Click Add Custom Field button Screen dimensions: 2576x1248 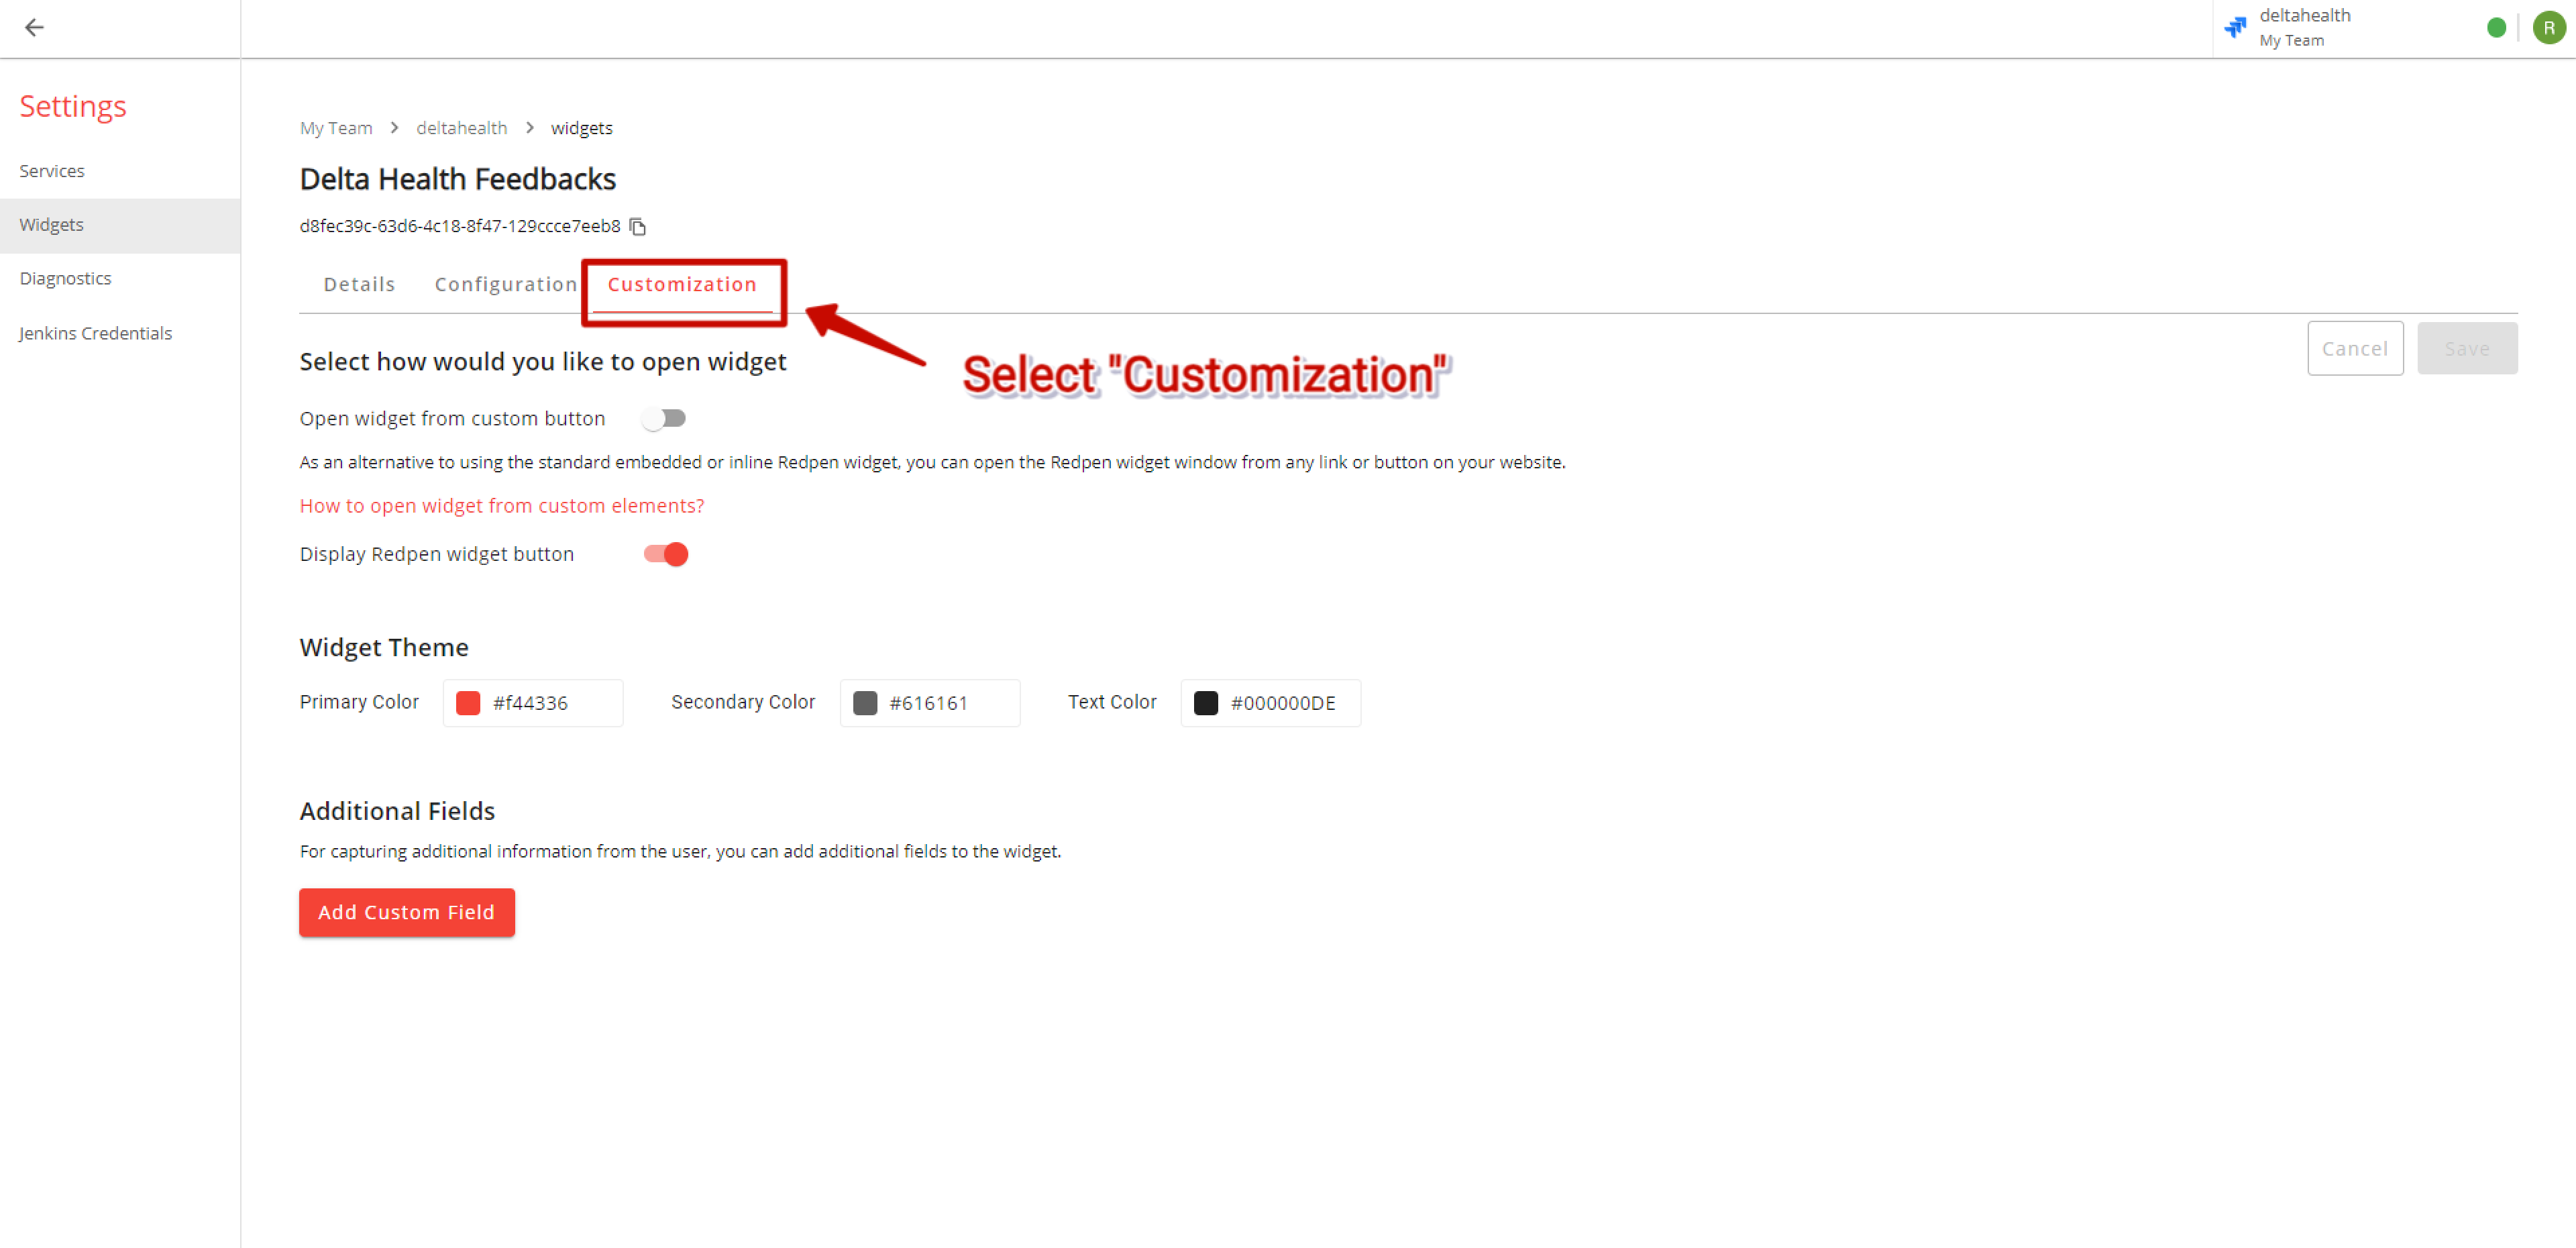coord(407,912)
